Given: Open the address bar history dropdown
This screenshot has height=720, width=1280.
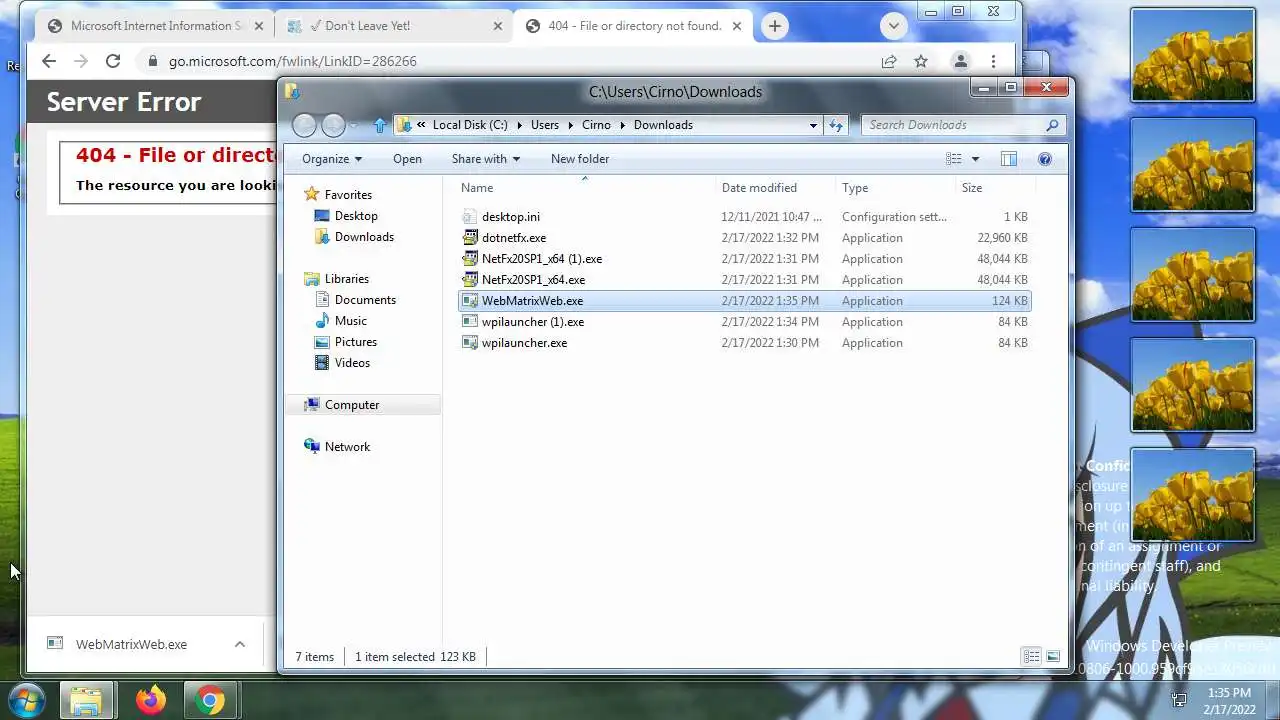Looking at the screenshot, I should click(813, 125).
